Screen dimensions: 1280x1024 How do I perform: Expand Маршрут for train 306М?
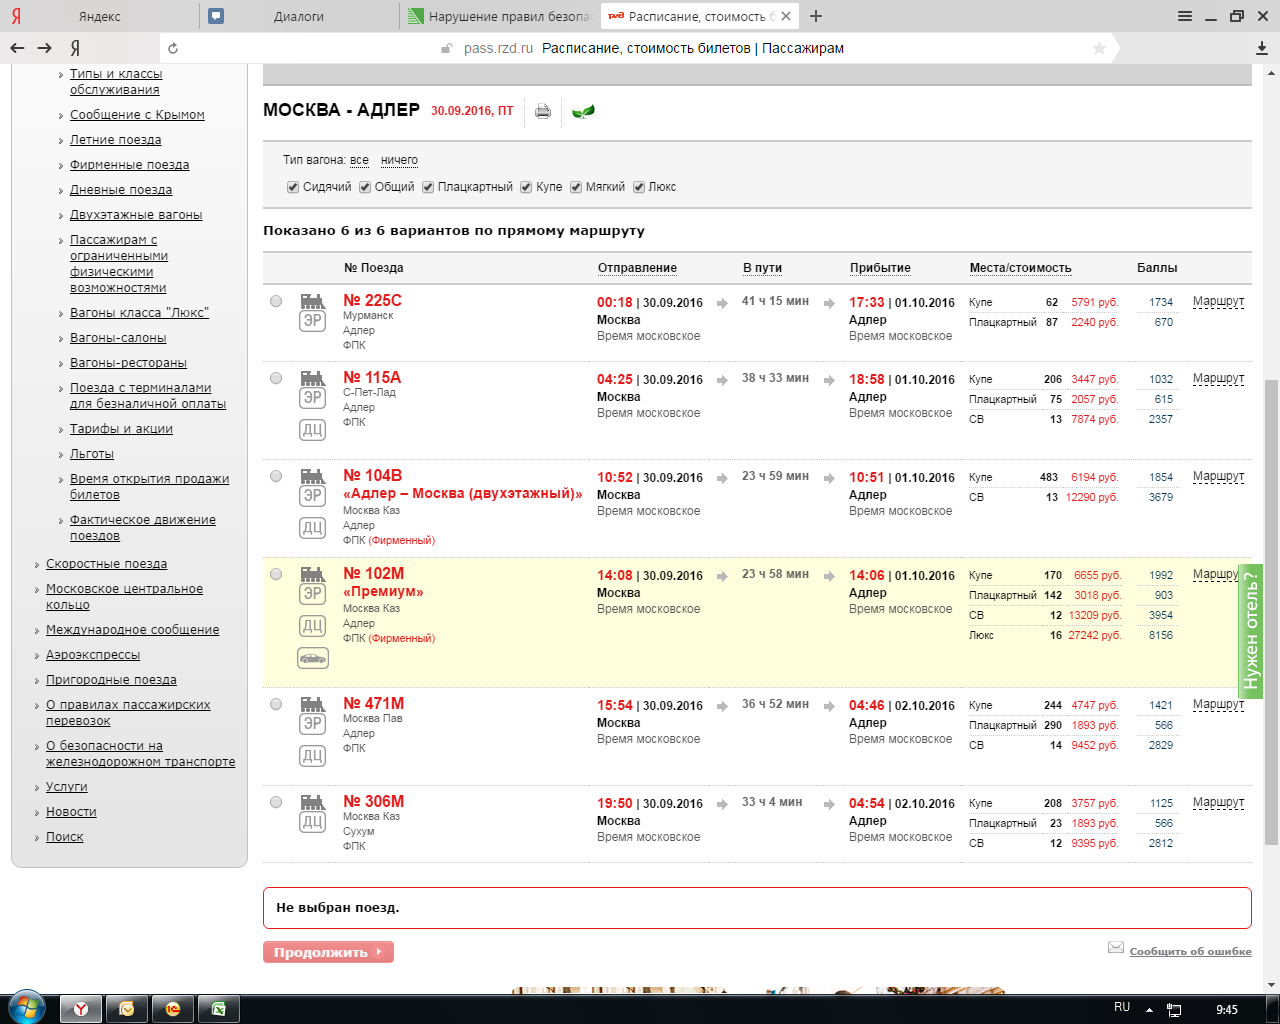click(x=1218, y=802)
